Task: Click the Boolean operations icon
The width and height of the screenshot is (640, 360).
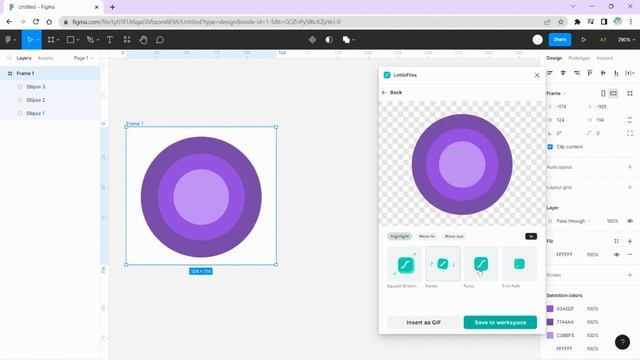Action: 346,40
